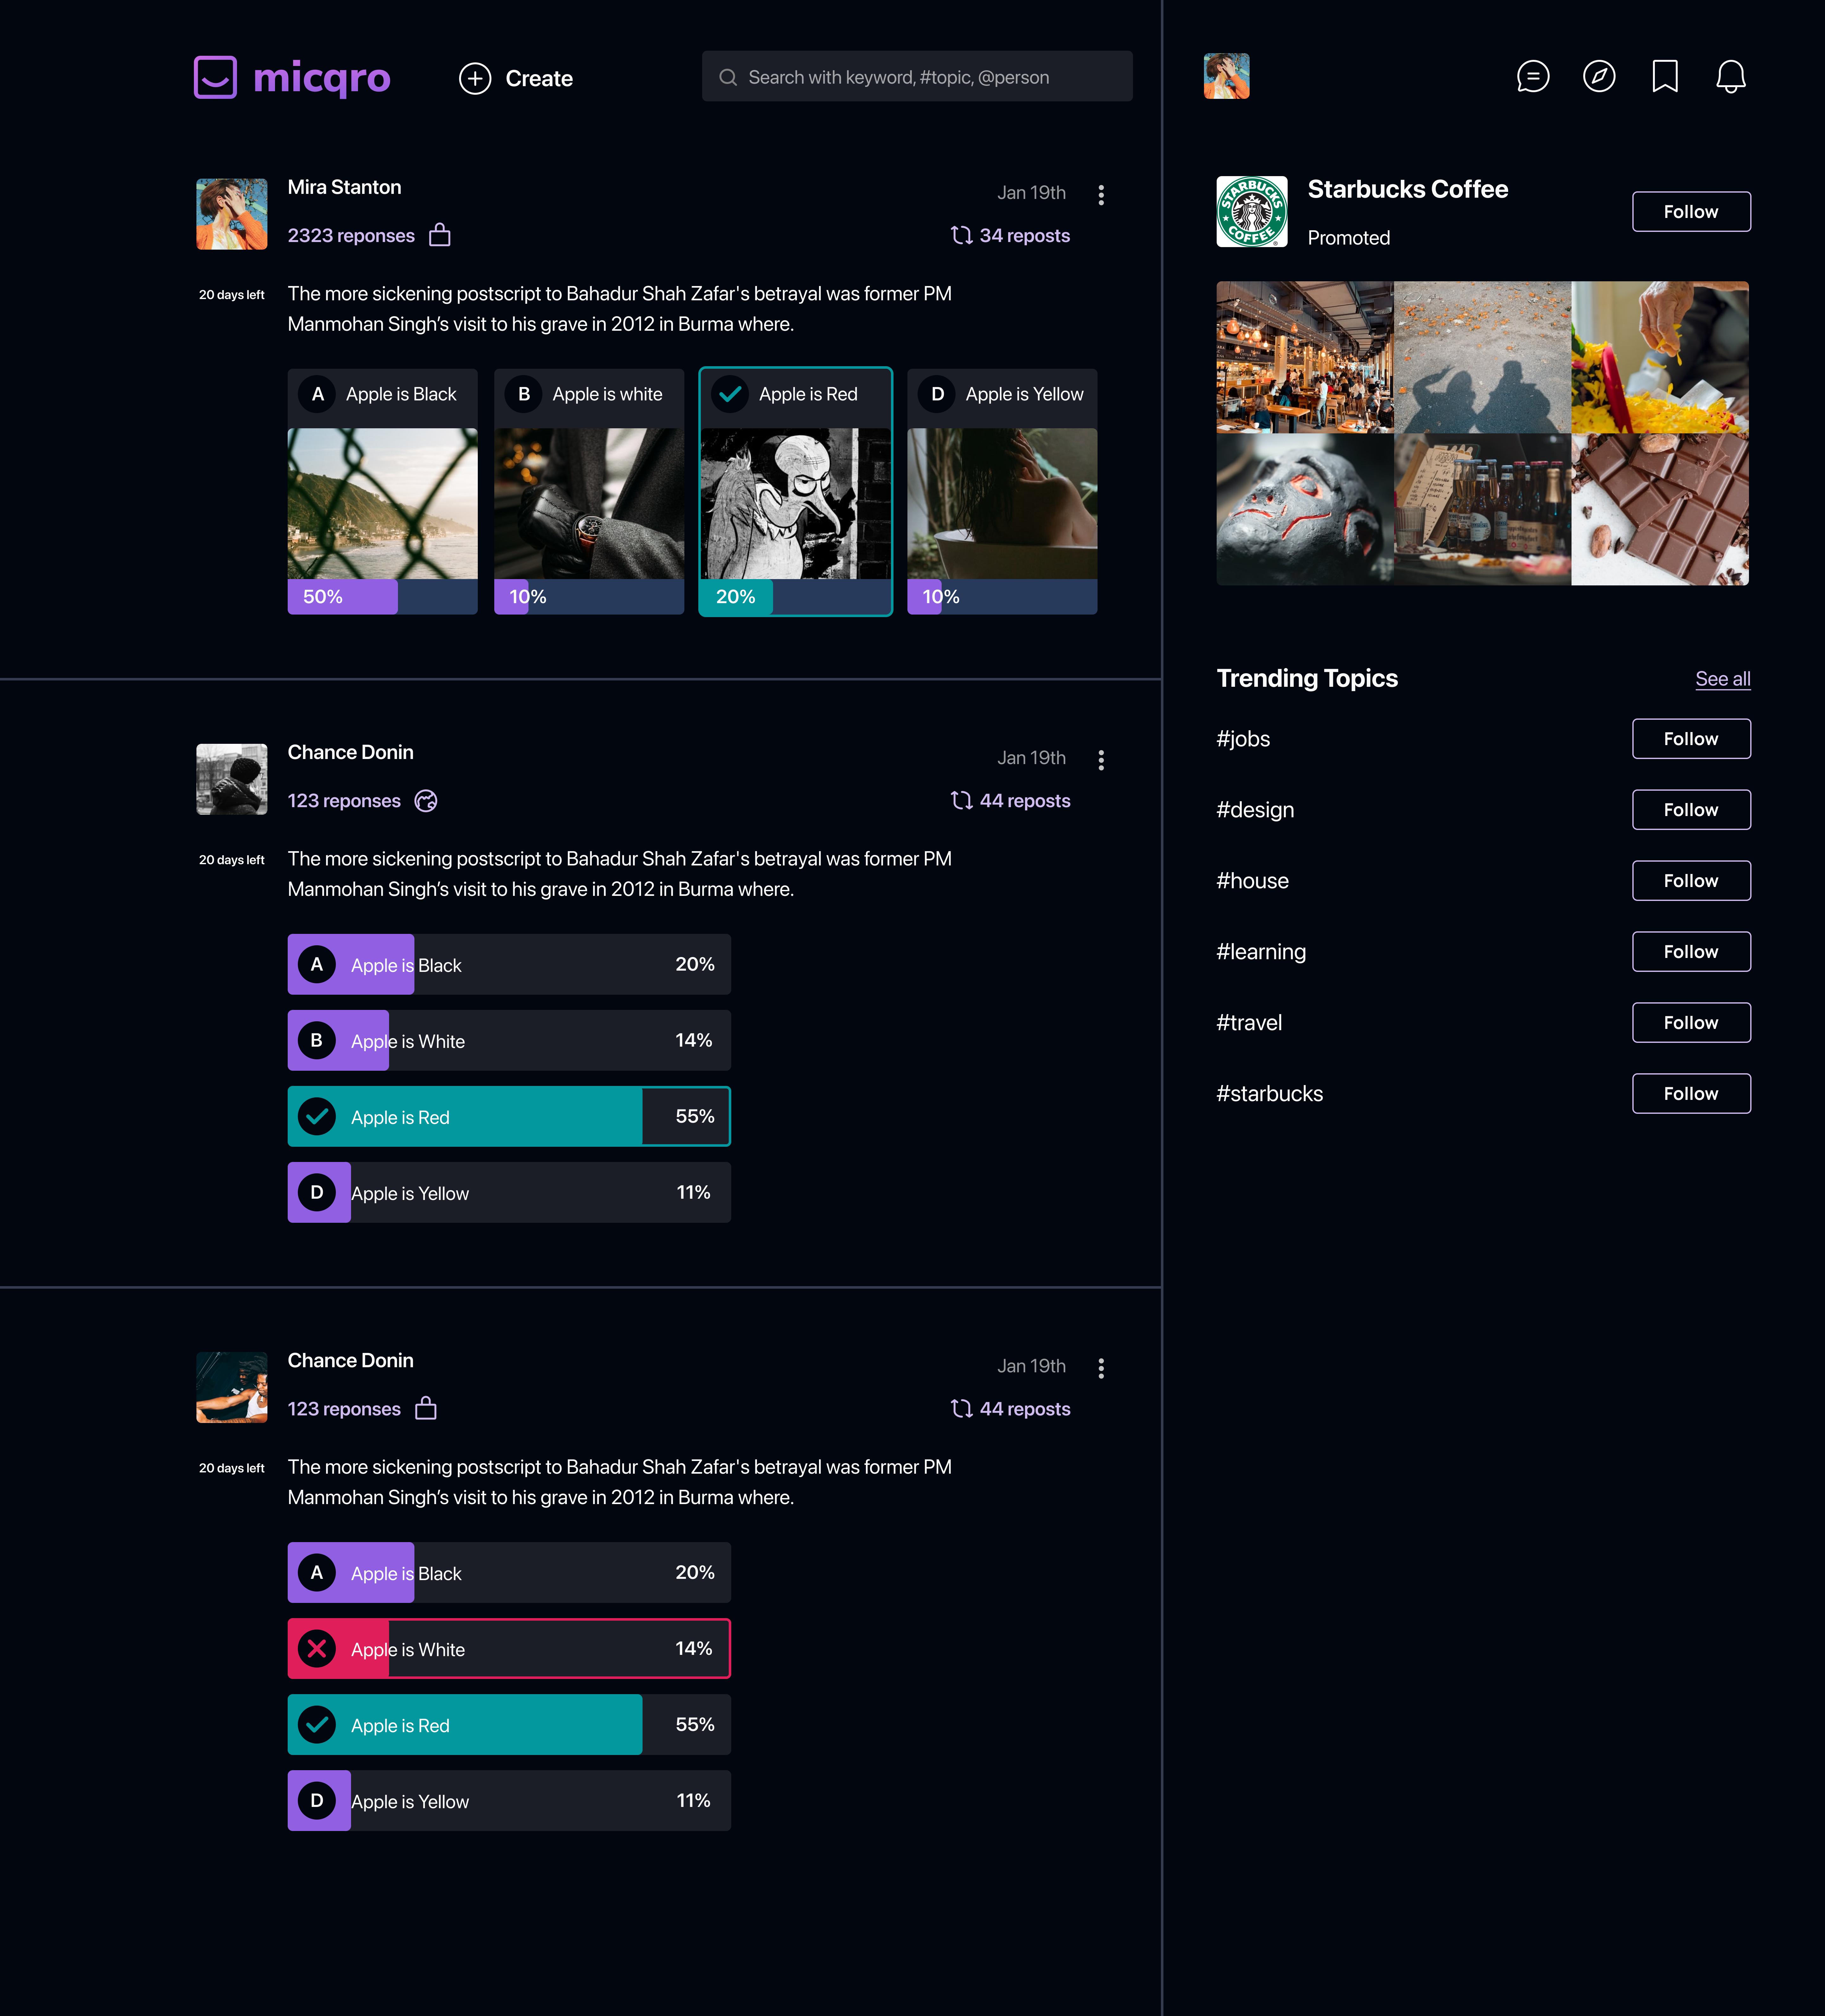This screenshot has width=1825, height=2016.
Task: Open more options on second post
Action: [x=1101, y=760]
